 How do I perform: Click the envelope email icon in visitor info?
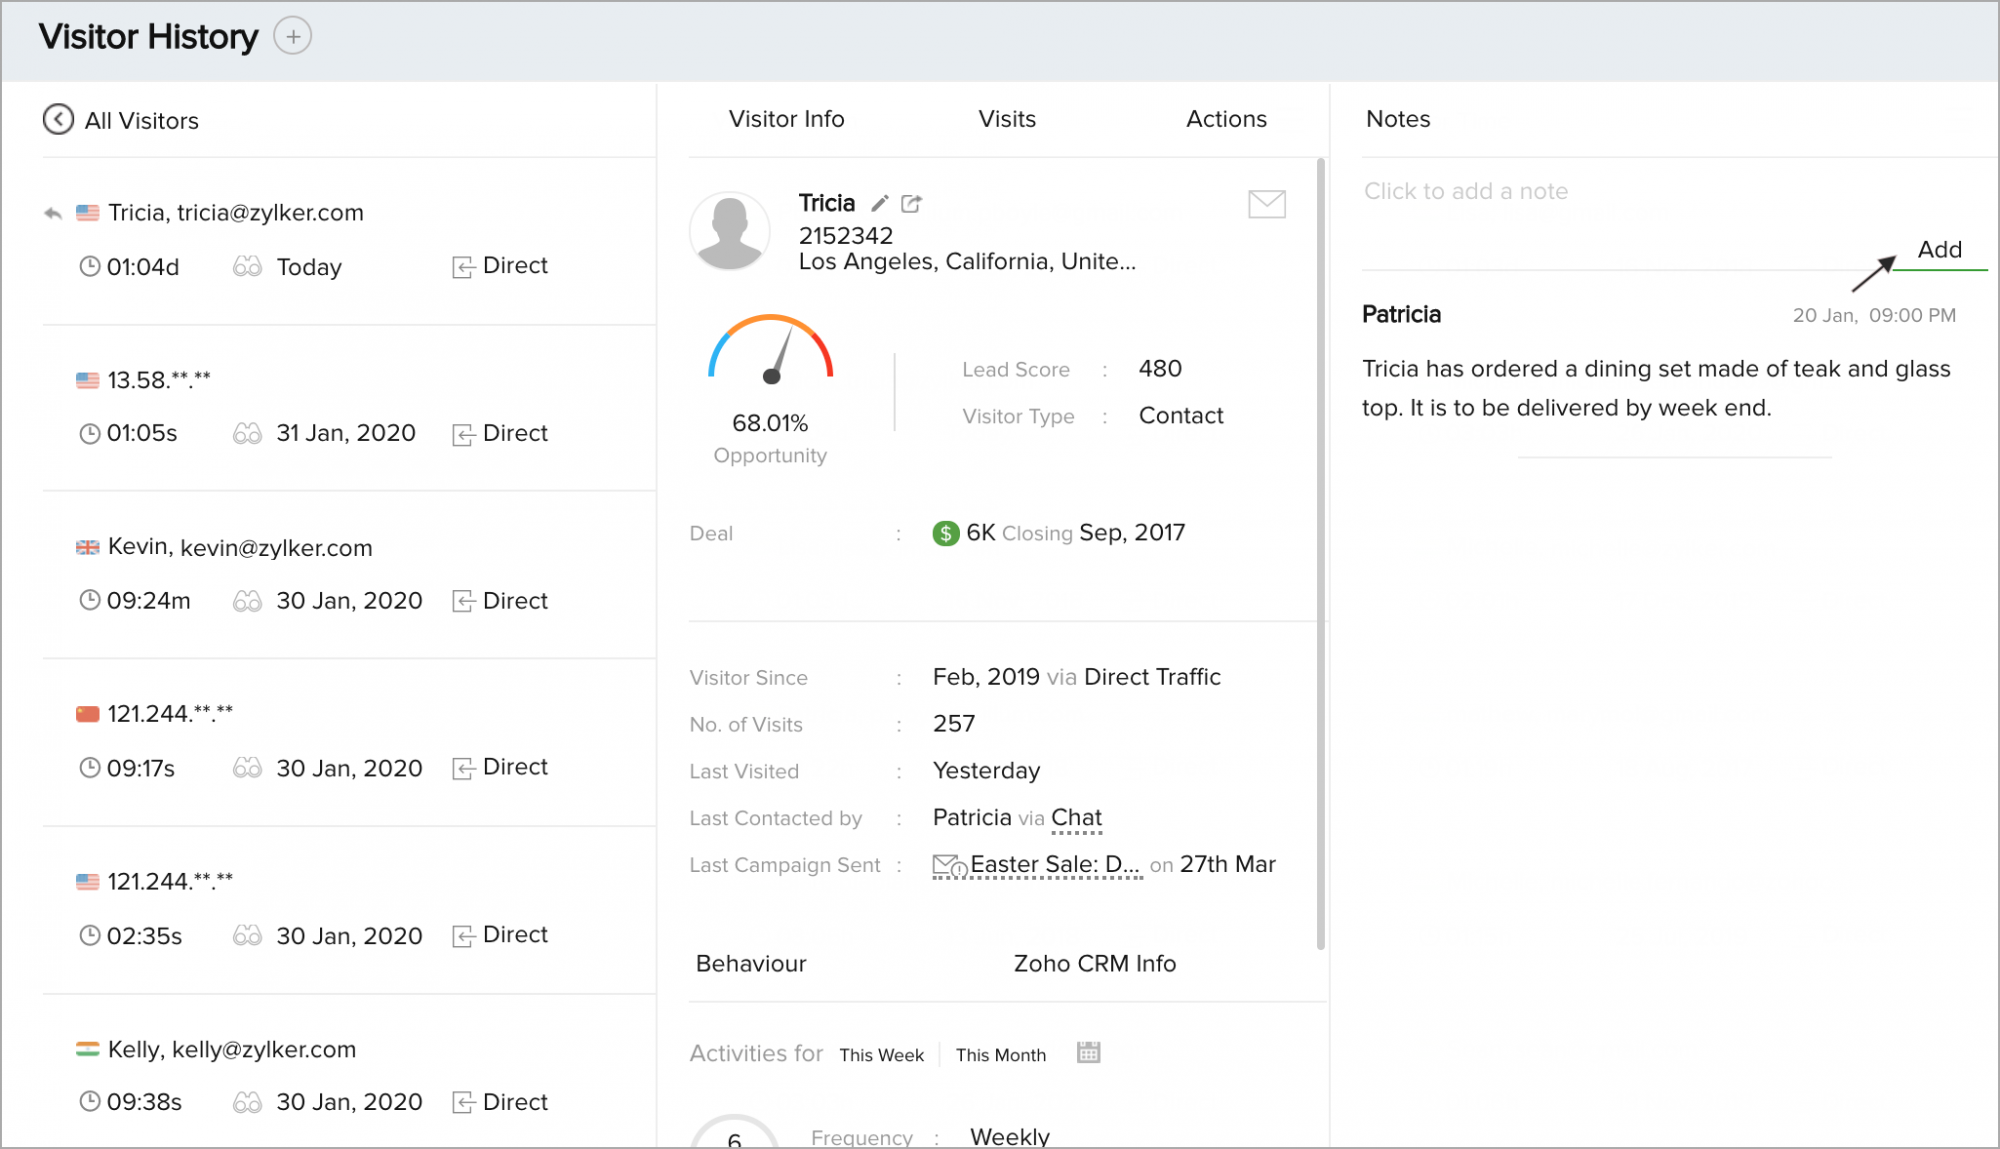1266,204
